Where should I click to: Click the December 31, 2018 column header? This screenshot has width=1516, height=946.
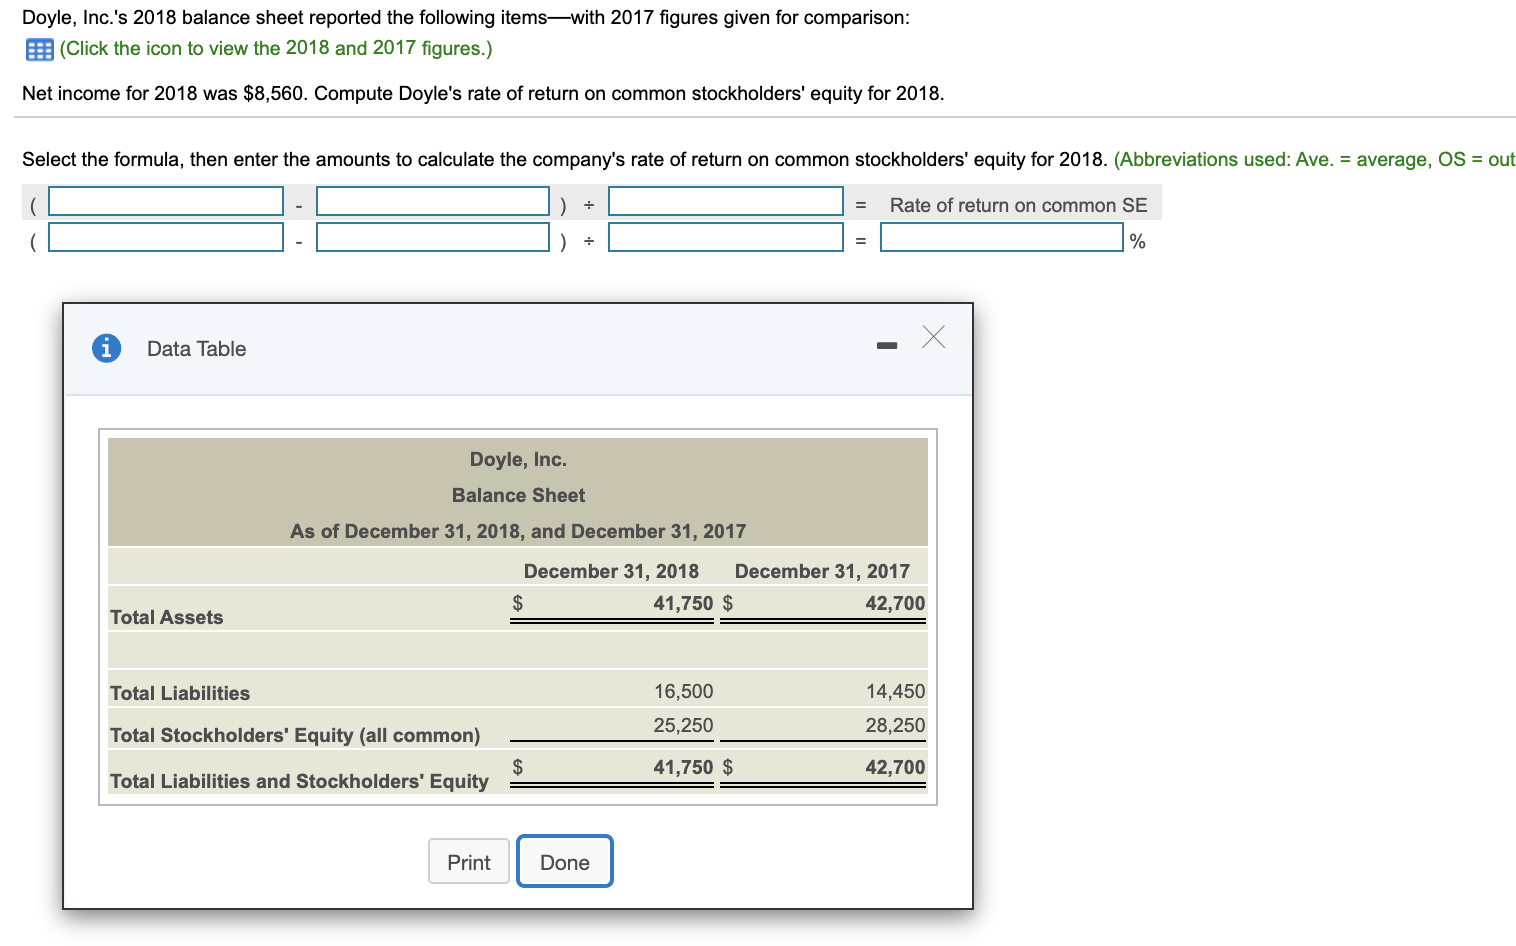pyautogui.click(x=611, y=571)
